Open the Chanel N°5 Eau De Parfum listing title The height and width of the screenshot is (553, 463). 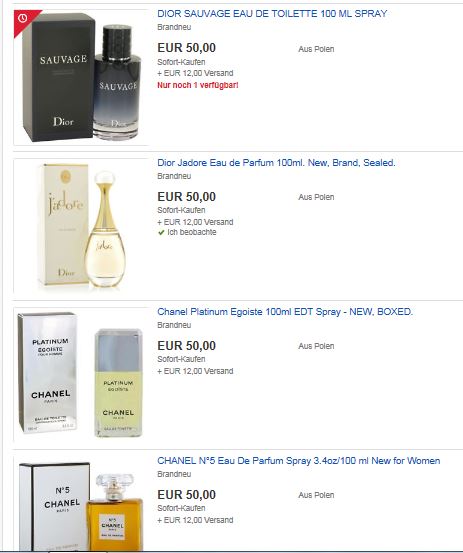[299, 461]
